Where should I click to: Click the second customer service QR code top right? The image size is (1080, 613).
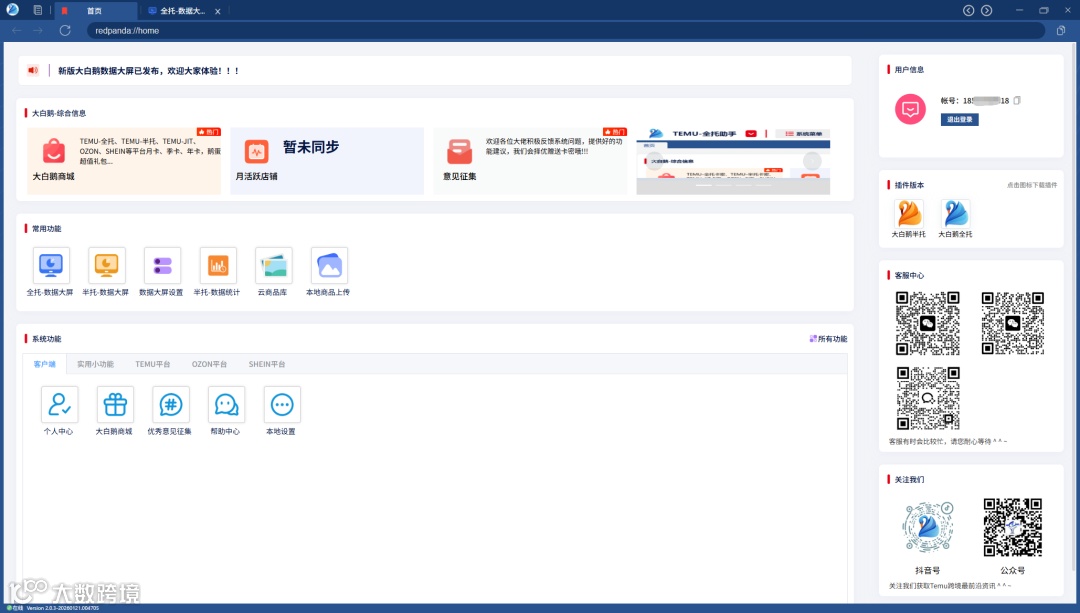coord(1012,323)
